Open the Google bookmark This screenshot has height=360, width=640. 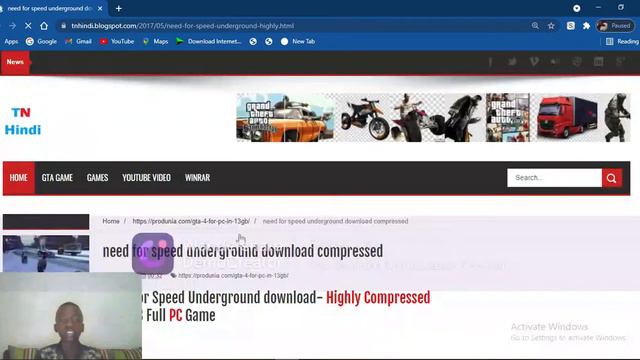point(41,41)
